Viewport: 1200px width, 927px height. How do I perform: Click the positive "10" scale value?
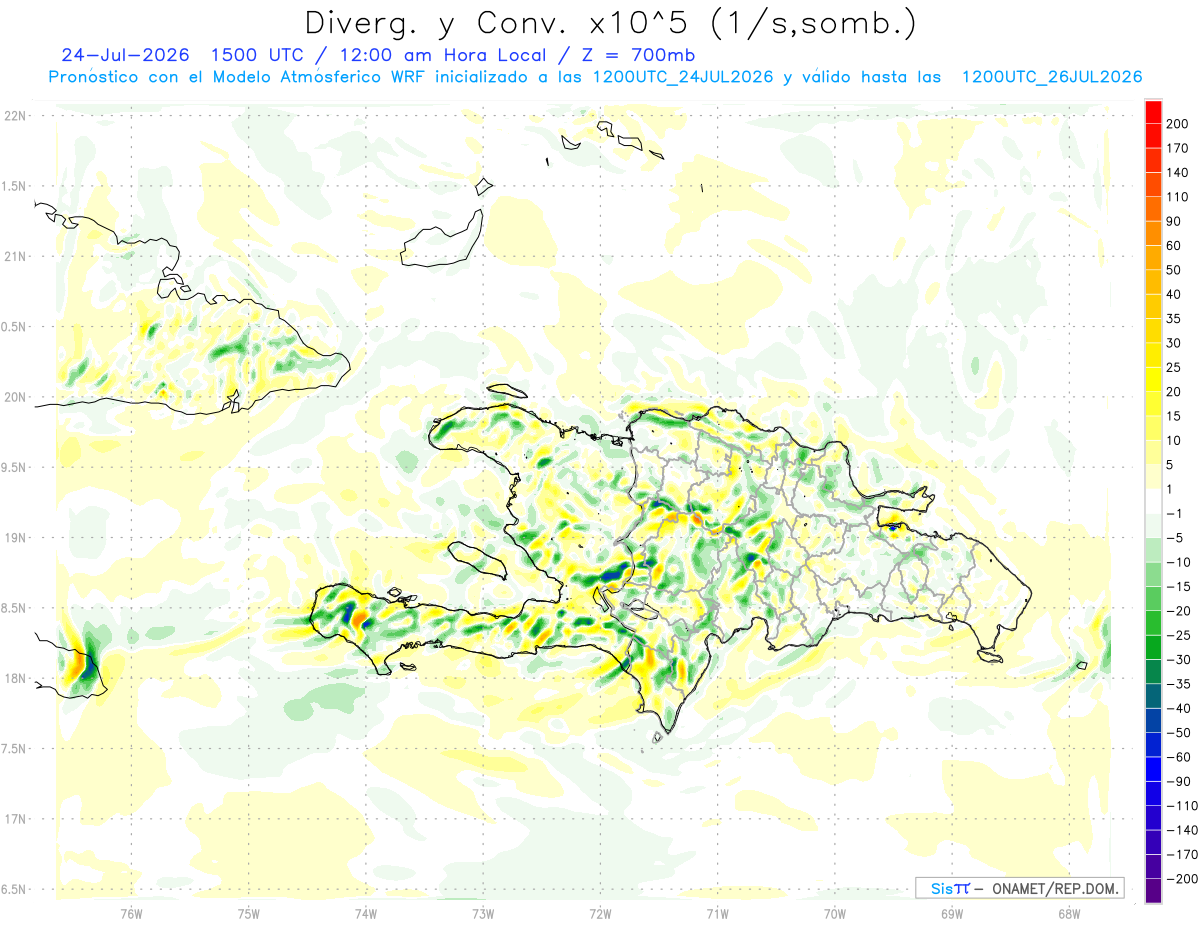click(x=1174, y=440)
